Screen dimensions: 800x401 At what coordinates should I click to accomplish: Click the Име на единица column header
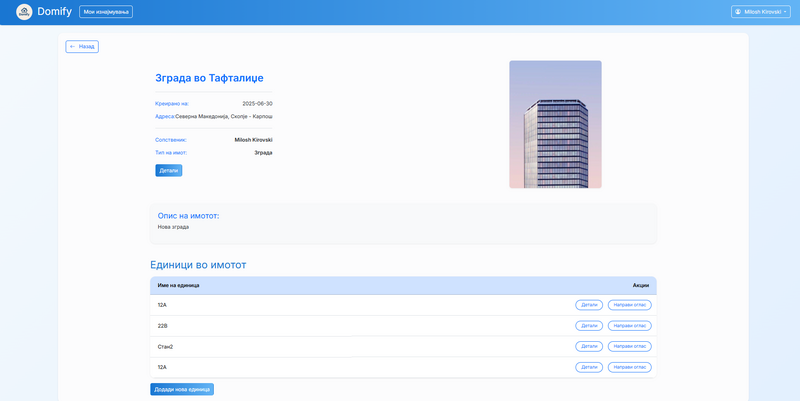(x=178, y=285)
